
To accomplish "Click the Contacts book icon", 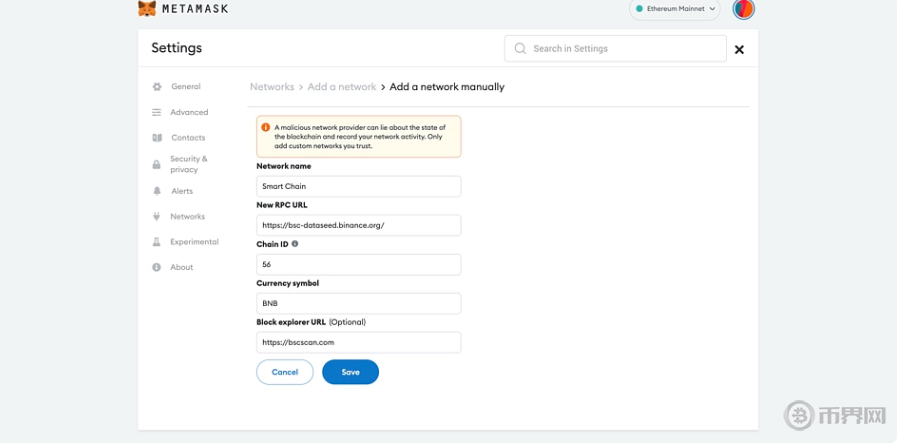I will pyautogui.click(x=157, y=138).
